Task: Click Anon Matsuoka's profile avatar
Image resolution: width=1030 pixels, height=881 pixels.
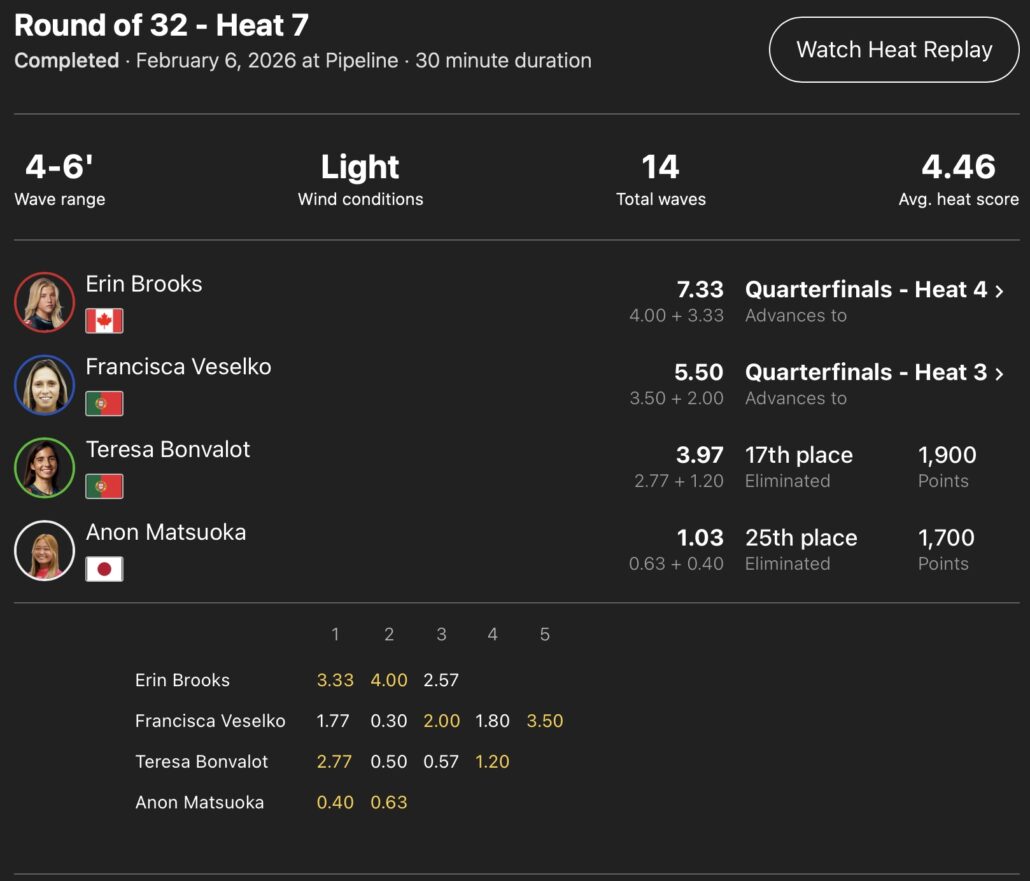Action: [x=44, y=550]
